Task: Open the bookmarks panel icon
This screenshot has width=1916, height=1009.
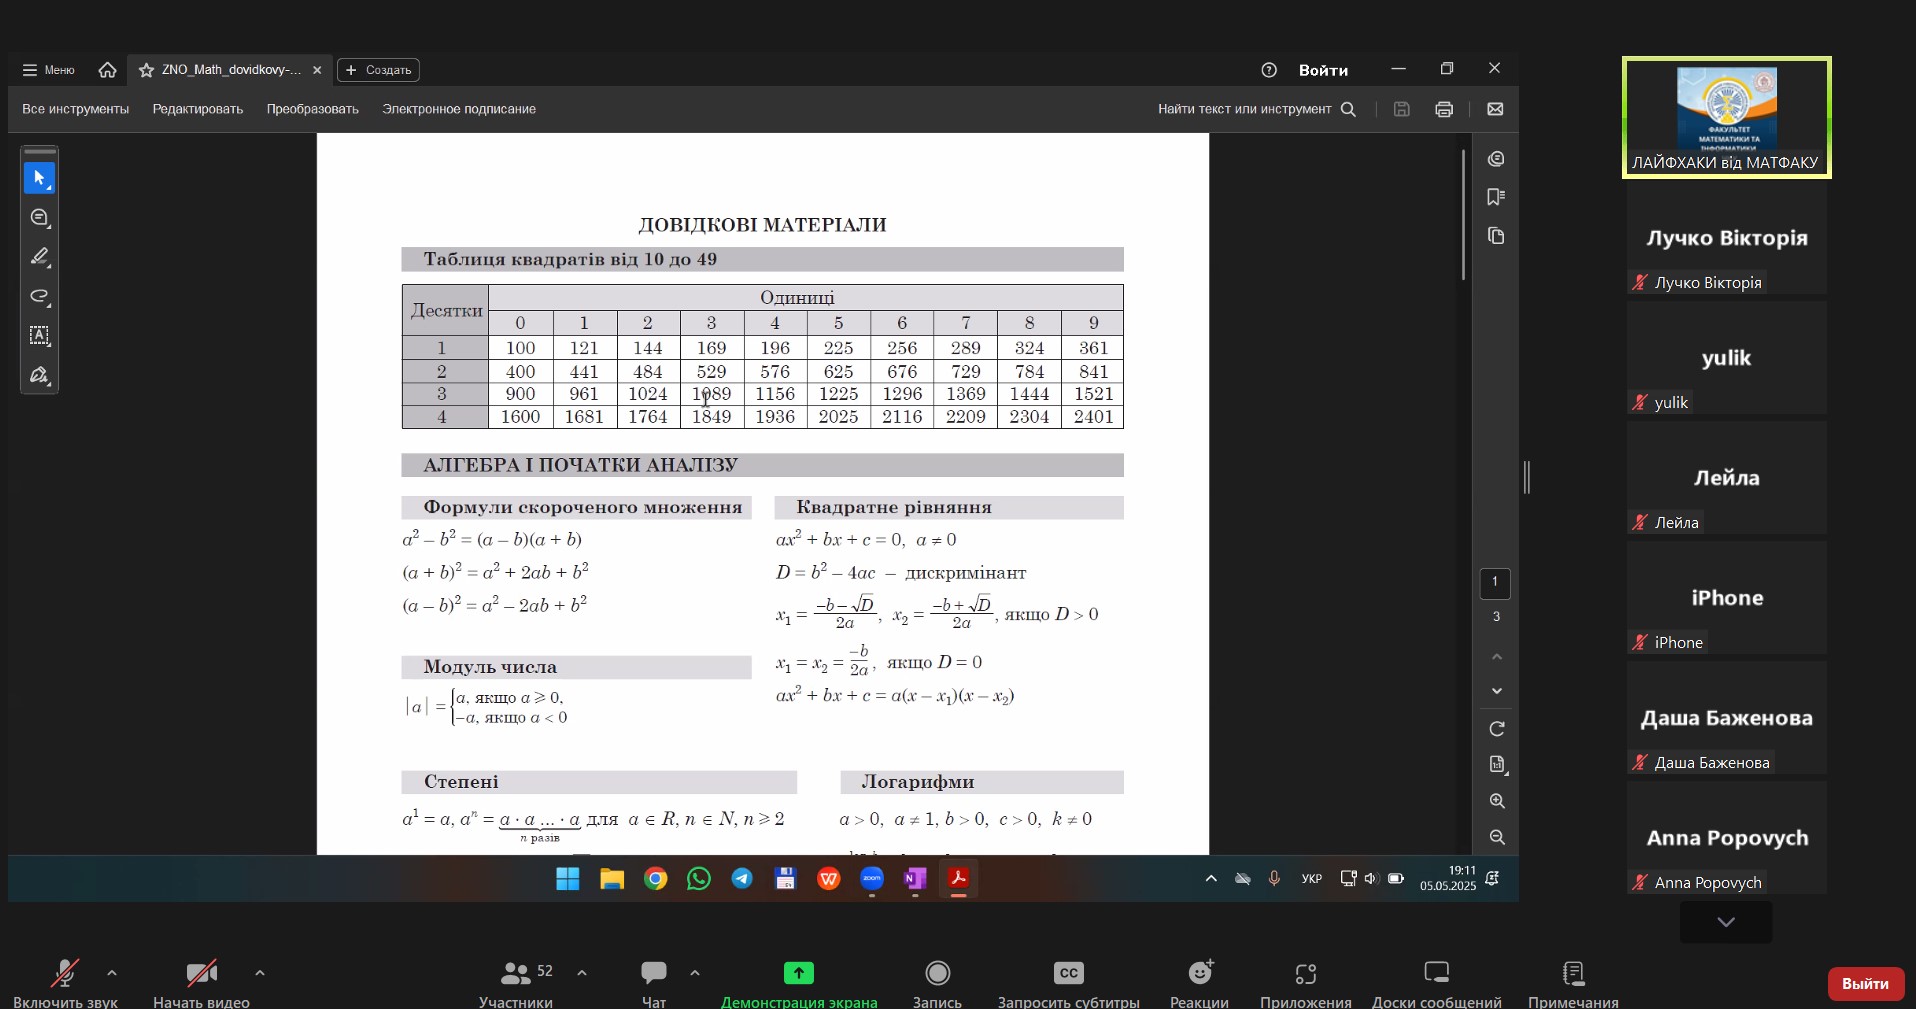Action: [1496, 197]
